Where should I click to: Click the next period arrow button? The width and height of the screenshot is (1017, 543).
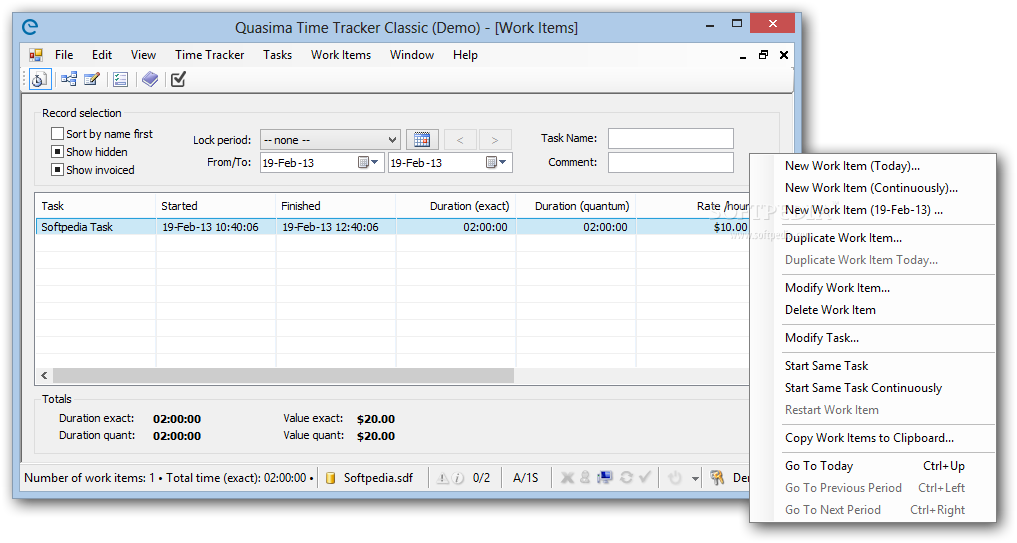point(495,139)
